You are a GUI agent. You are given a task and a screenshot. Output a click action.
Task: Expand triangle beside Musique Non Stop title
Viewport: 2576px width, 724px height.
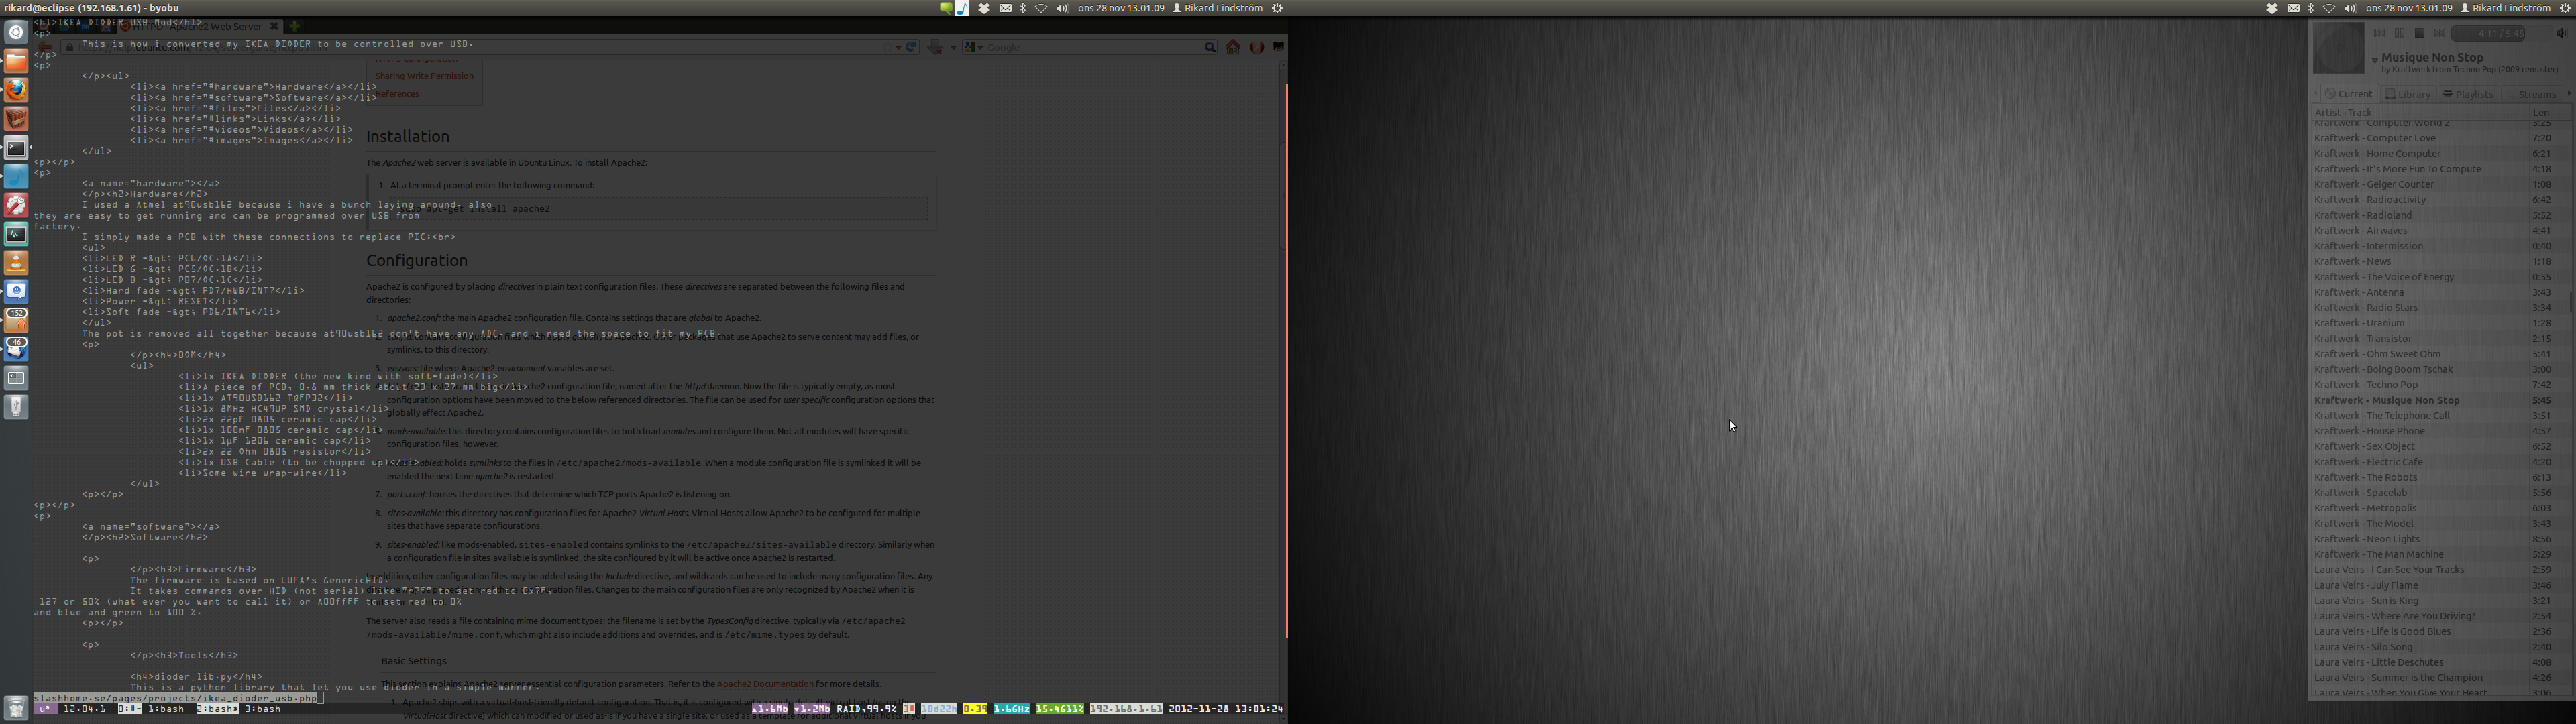pyautogui.click(x=2375, y=61)
